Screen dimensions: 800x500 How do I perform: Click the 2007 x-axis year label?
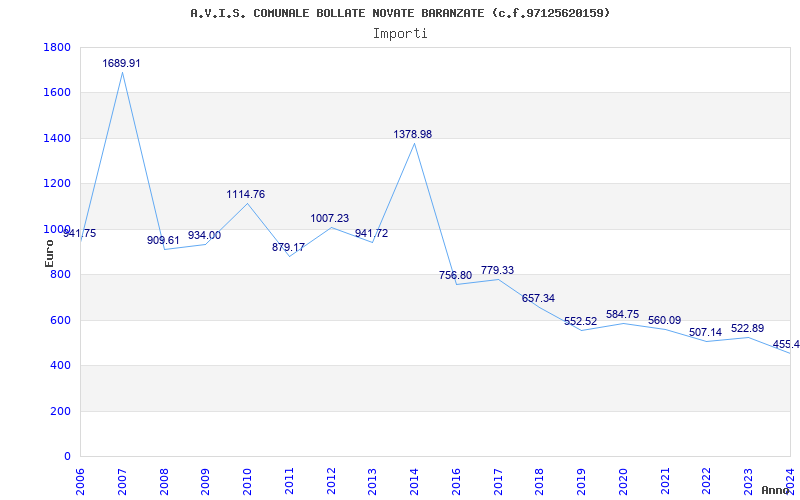pos(122,481)
